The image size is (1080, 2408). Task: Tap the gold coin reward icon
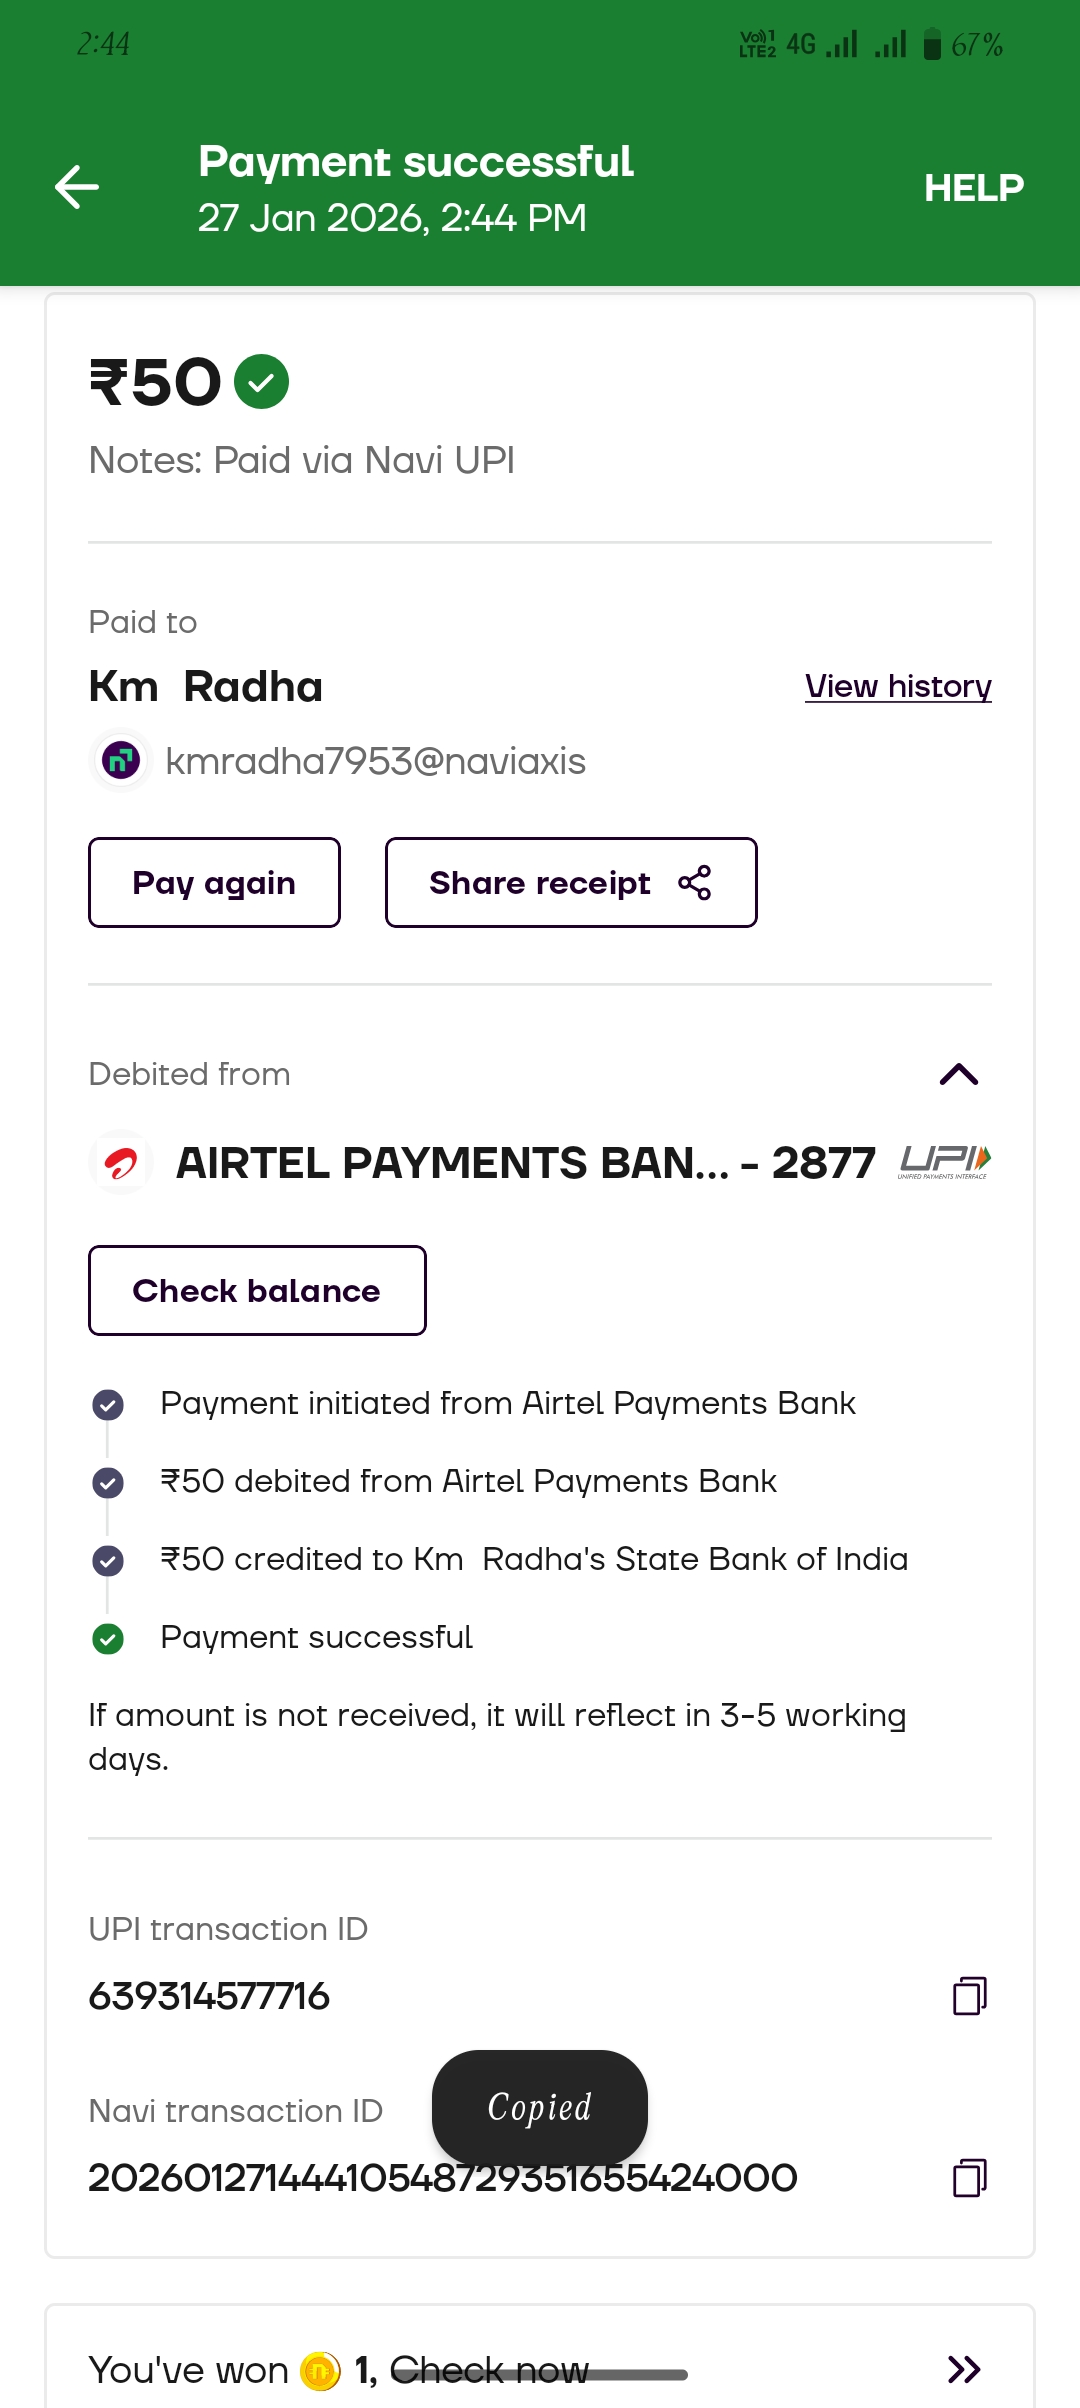[321, 2370]
